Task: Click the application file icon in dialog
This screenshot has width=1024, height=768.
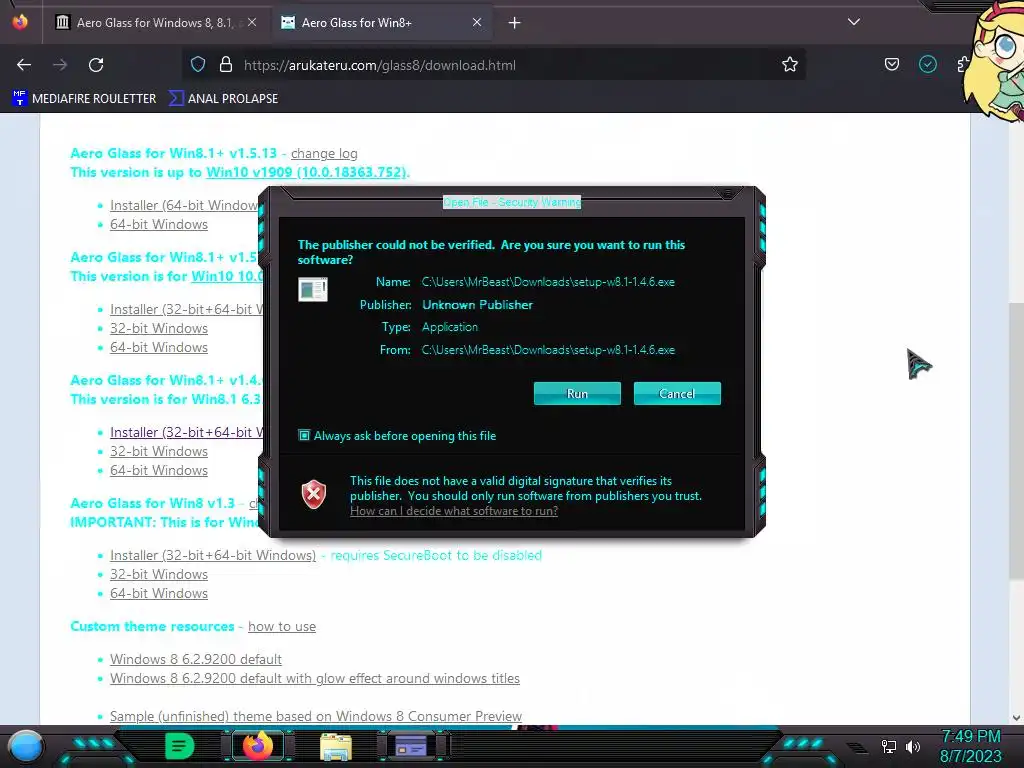Action: (x=313, y=289)
